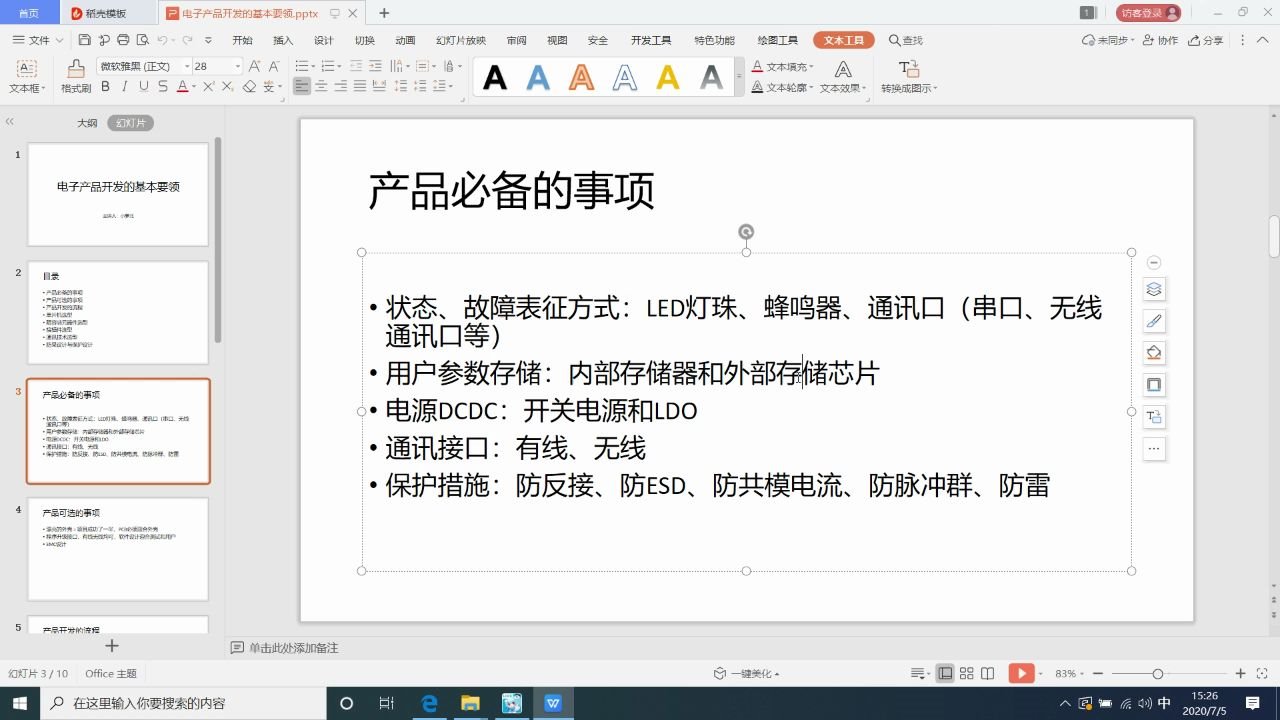Click the zoom slider handle
1280x720 pixels.
click(1158, 674)
